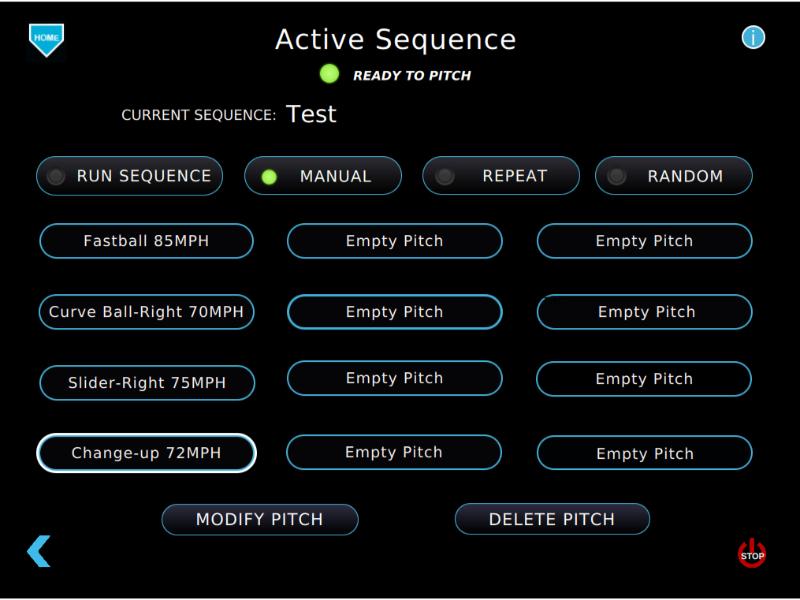This screenshot has width=800, height=600.
Task: Click bottom Empty Pitch in right column
Action: point(644,454)
